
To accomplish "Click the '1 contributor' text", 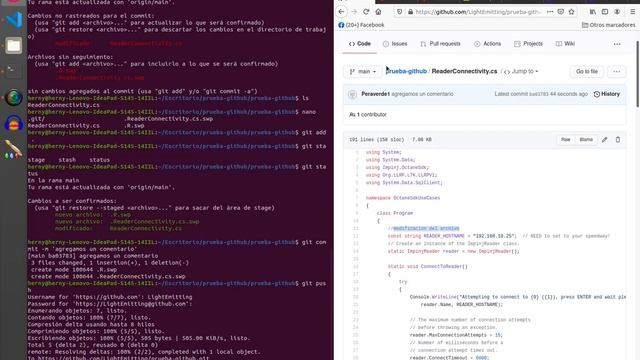I will (x=371, y=115).
